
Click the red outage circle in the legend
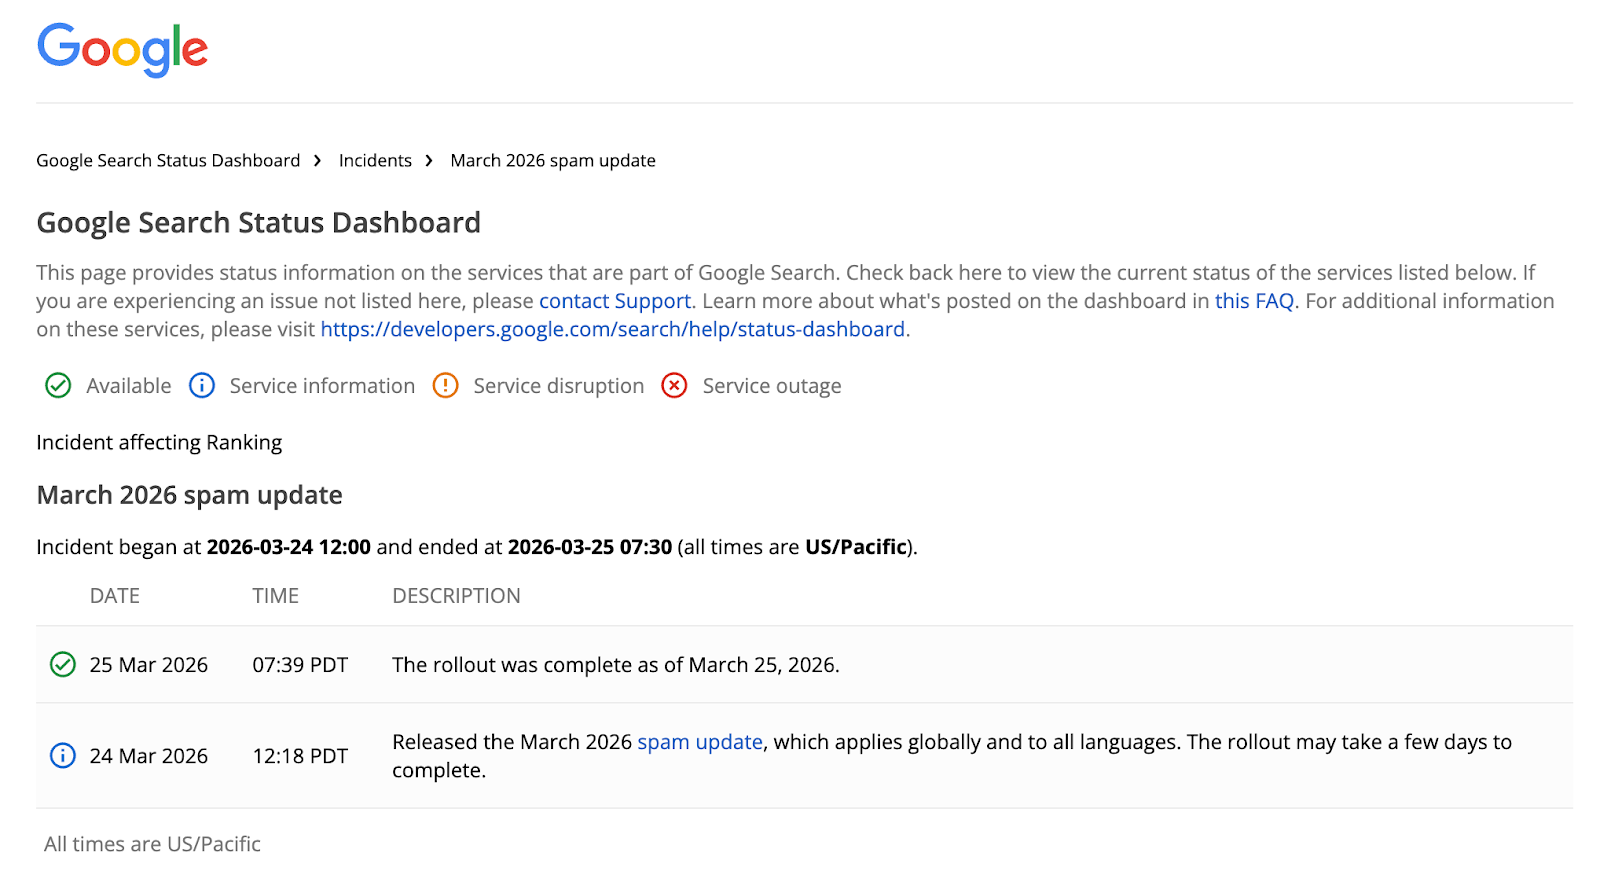coord(674,386)
